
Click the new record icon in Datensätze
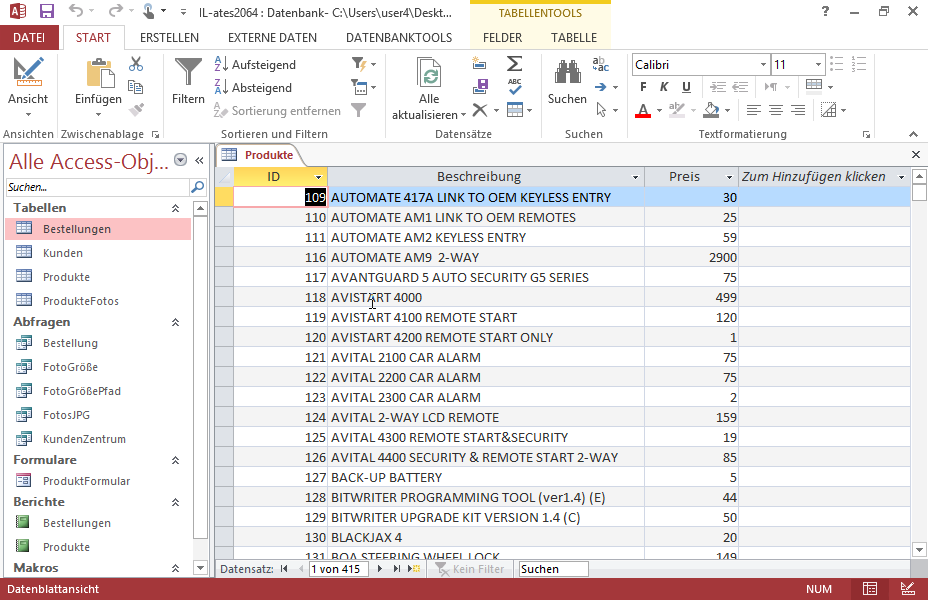tap(479, 63)
